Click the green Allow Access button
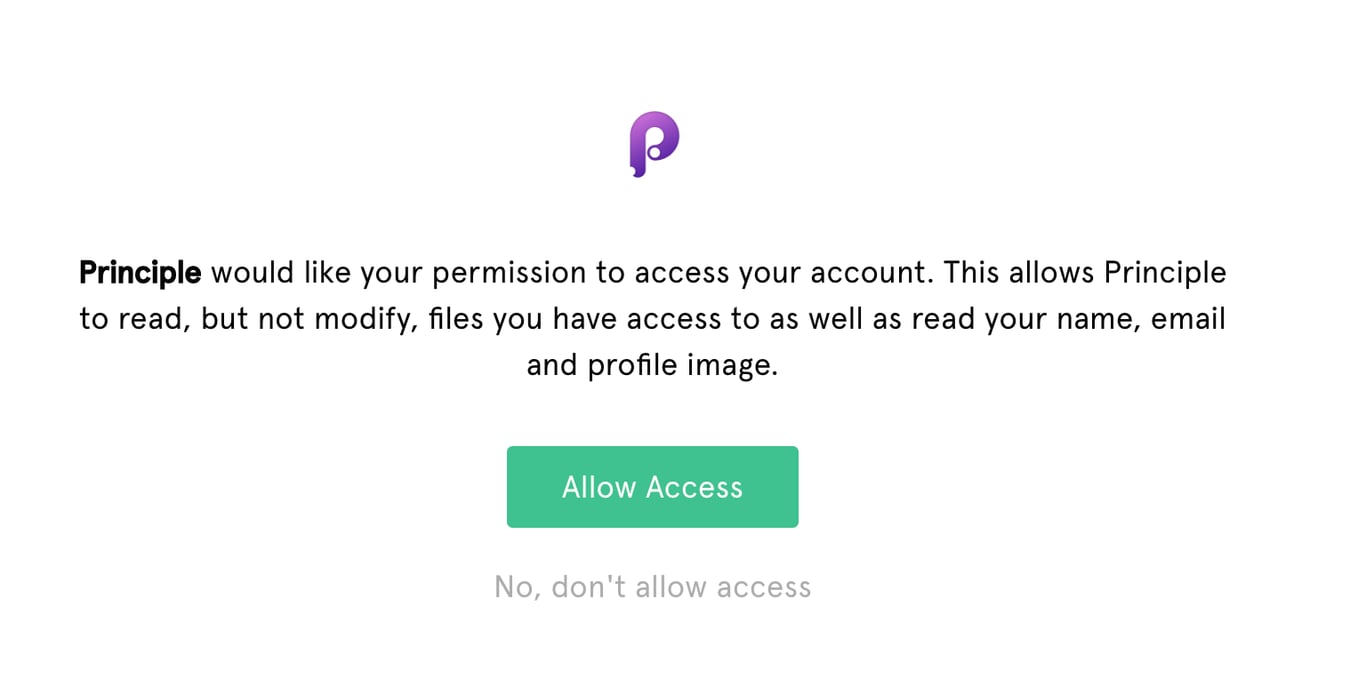This screenshot has height=686, width=1366. [x=652, y=487]
